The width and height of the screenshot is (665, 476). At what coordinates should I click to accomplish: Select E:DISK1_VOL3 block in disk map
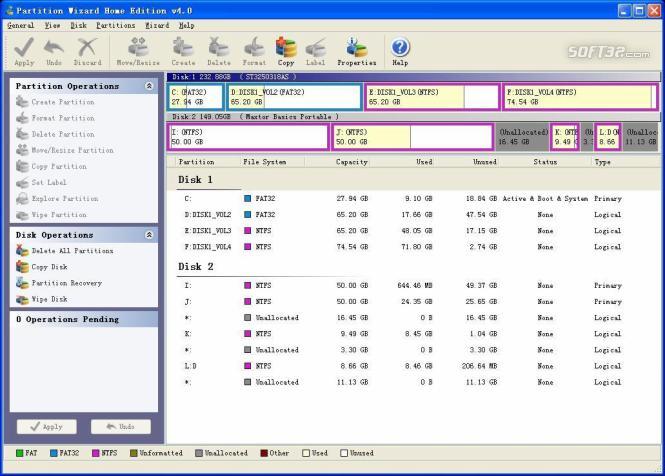click(432, 97)
